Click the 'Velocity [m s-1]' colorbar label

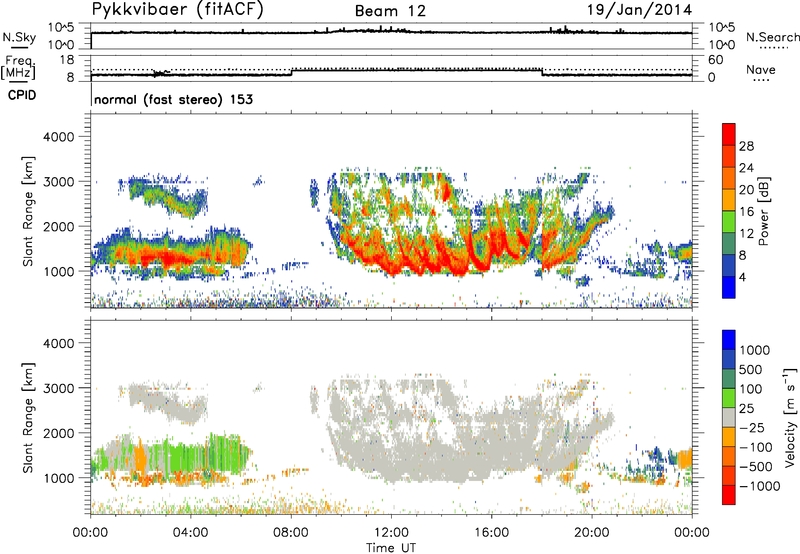790,417
